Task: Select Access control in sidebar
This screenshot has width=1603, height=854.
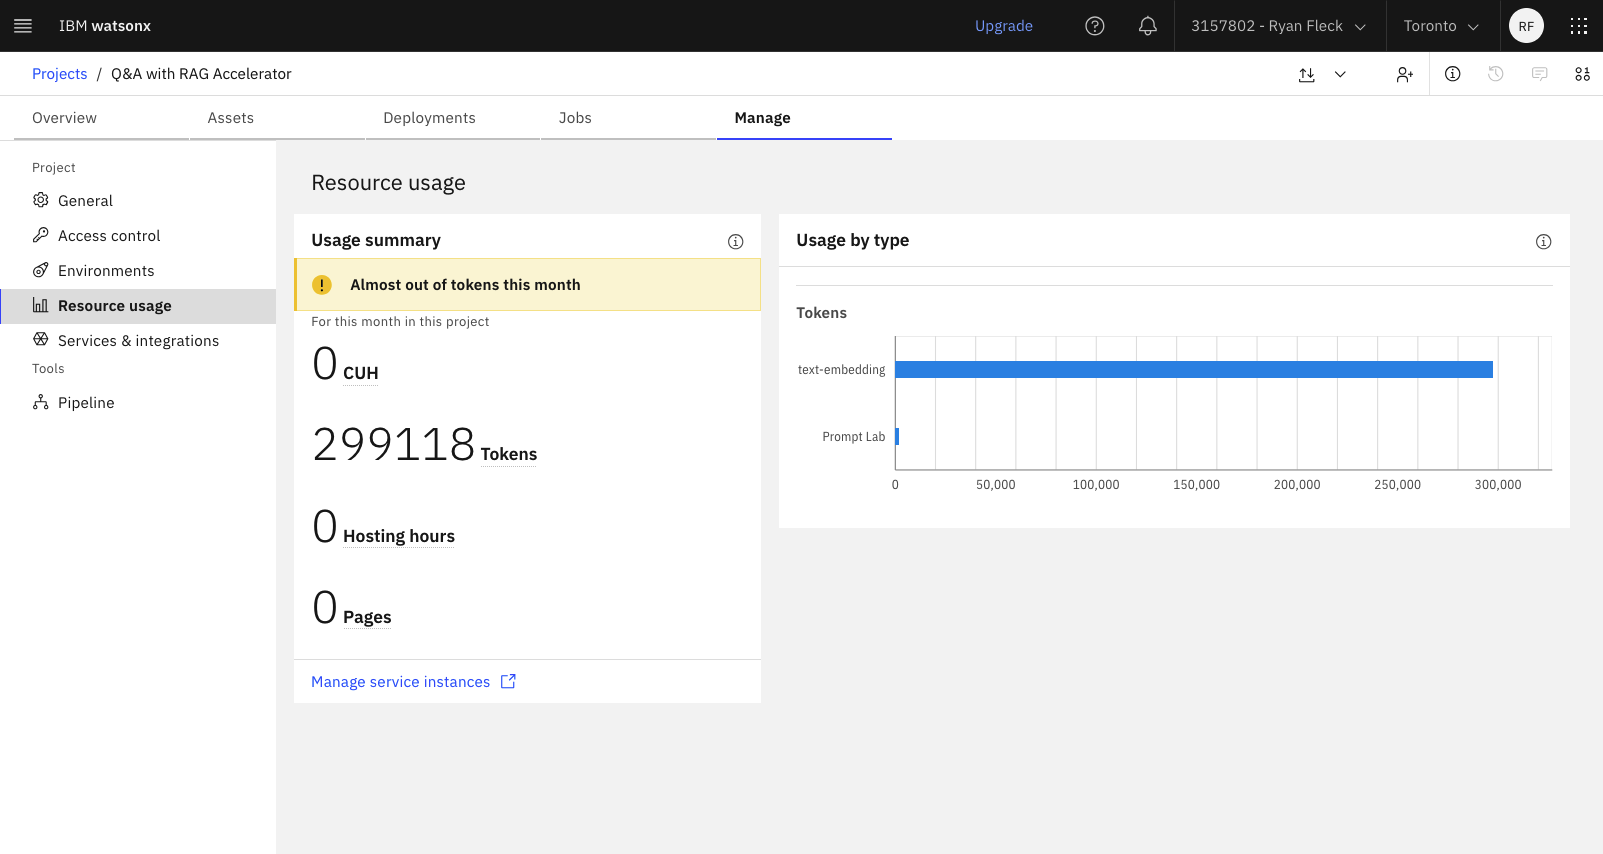Action: [109, 236]
